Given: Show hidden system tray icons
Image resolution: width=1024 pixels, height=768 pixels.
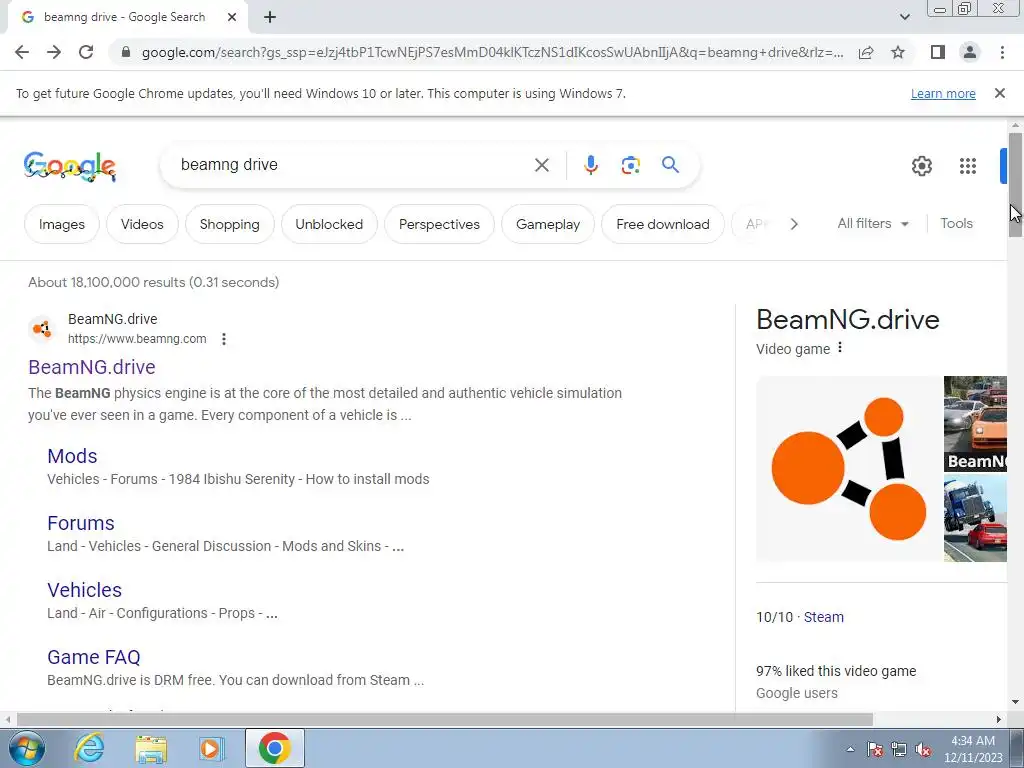Looking at the screenshot, I should pyautogui.click(x=850, y=749).
